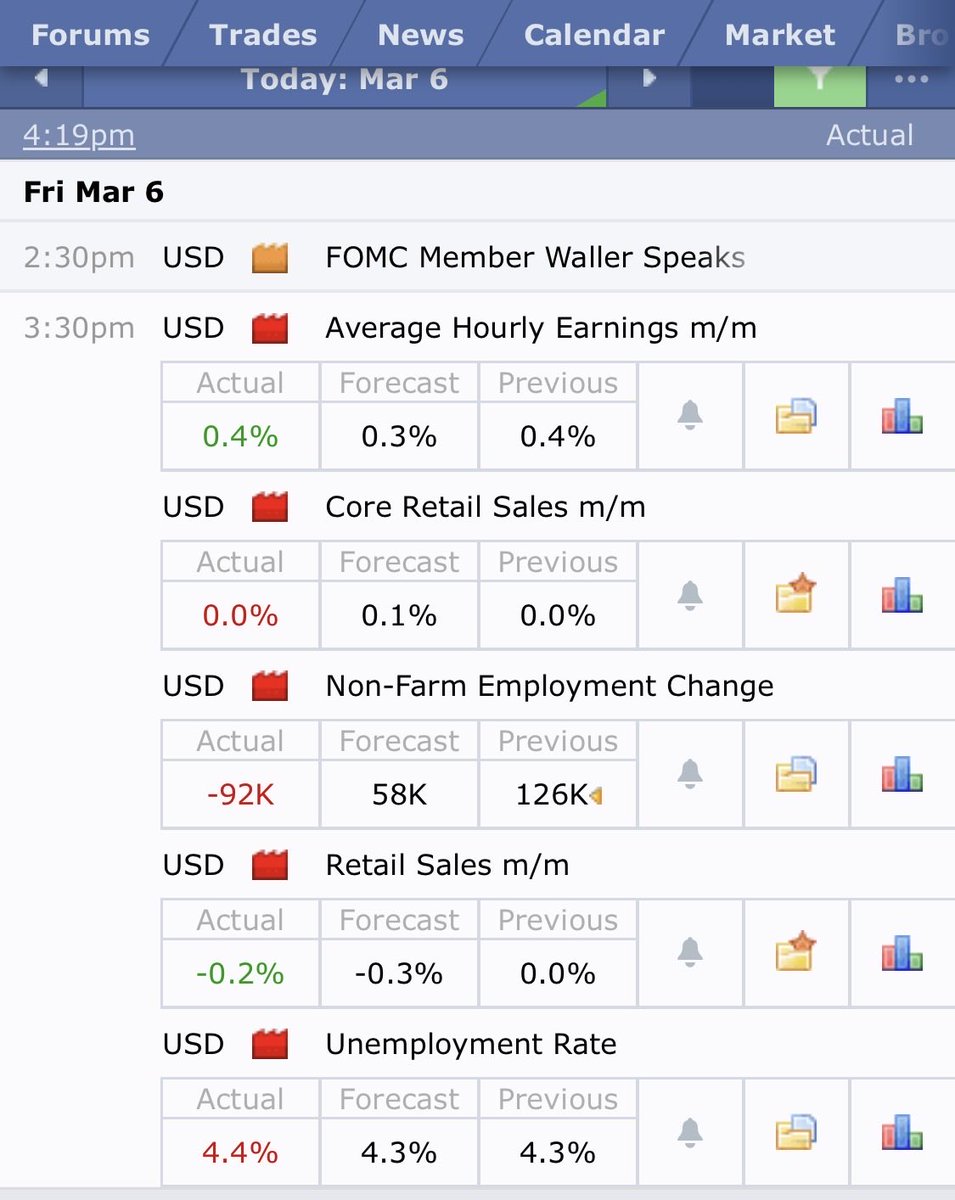955x1200 pixels.
Task: Click the Actual column header
Action: 869,135
